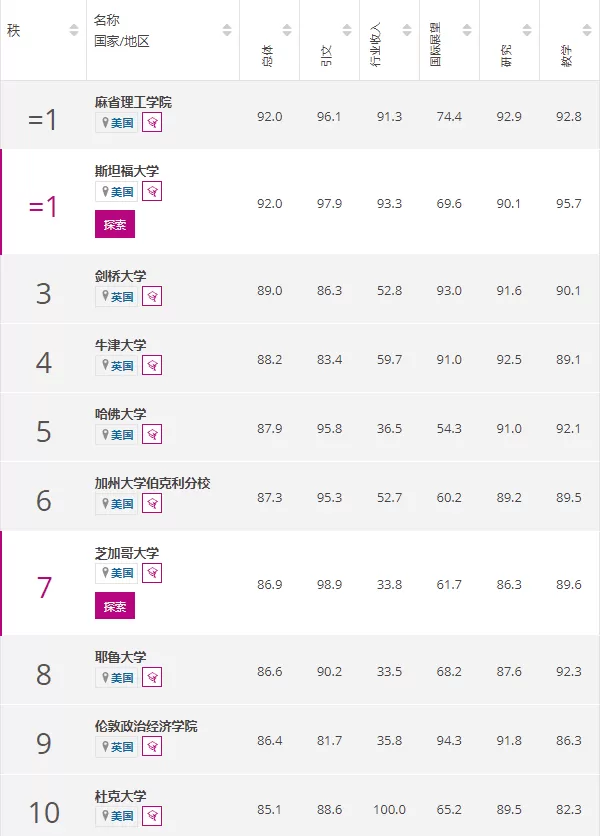Select graduation cap icon for 牛津大学
603x836 pixels.
coord(152,365)
